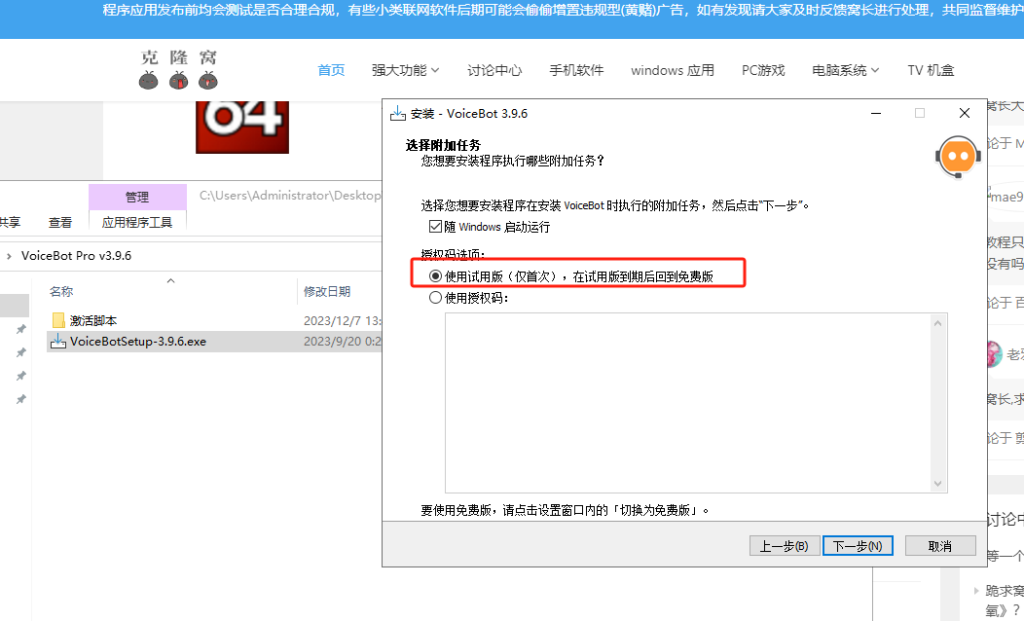Open the 共享 tab in Explorer
Viewport: 1024px width, 621px height.
(10, 223)
